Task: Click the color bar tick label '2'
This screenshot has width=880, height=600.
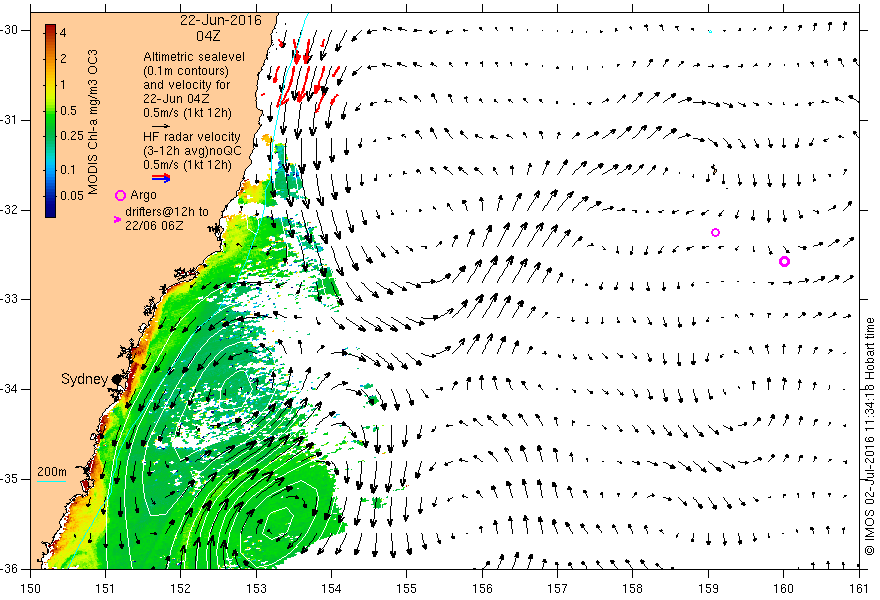Action: point(63,59)
